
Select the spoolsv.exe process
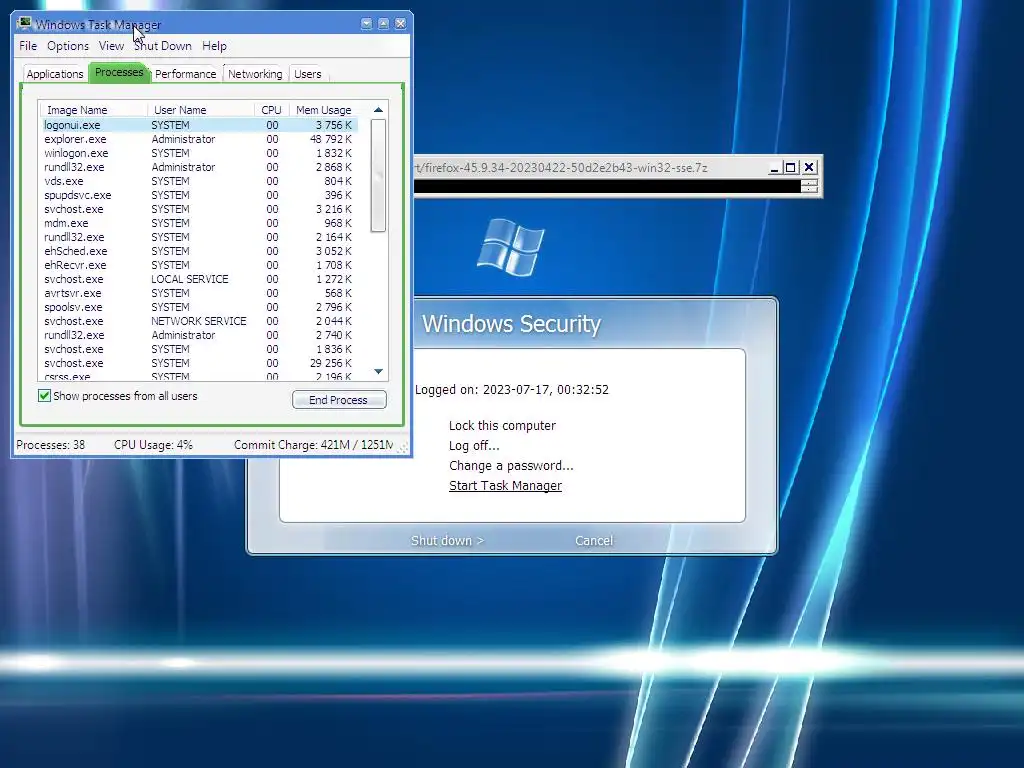[x=199, y=307]
